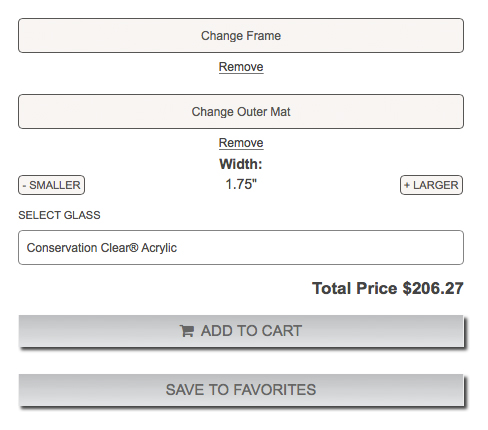Viewport: 488px width, 430px height.
Task: Click the ADD TO CART text label
Action: point(251,331)
